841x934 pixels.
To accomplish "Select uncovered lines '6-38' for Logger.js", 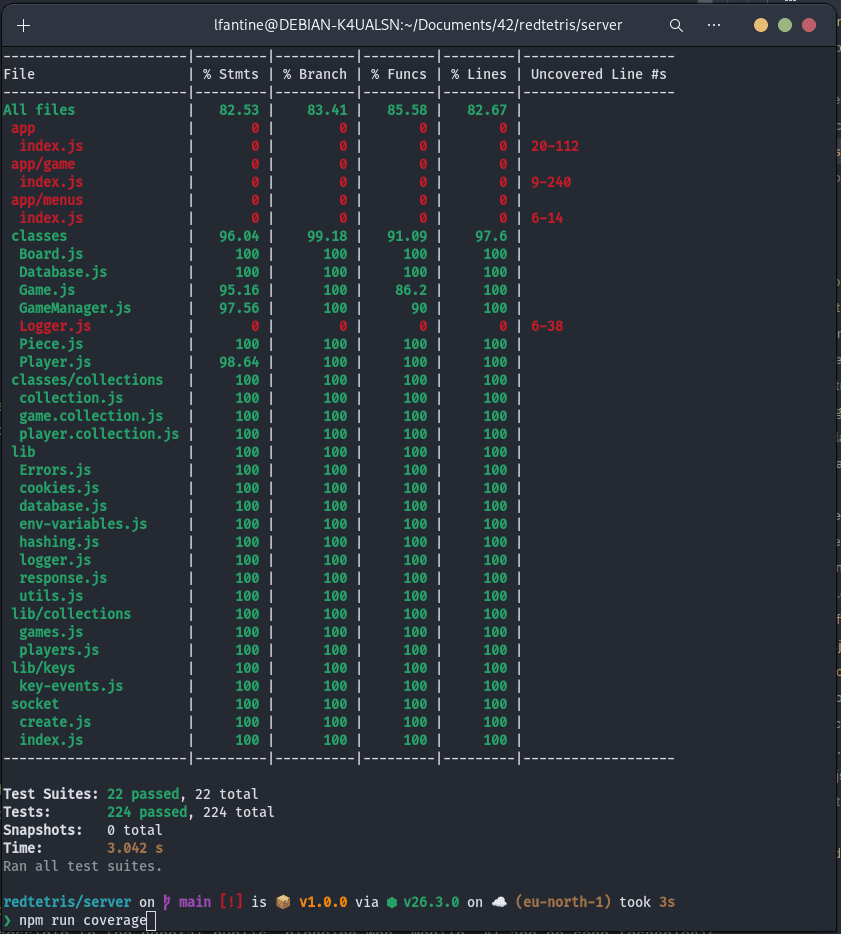I will pyautogui.click(x=547, y=326).
